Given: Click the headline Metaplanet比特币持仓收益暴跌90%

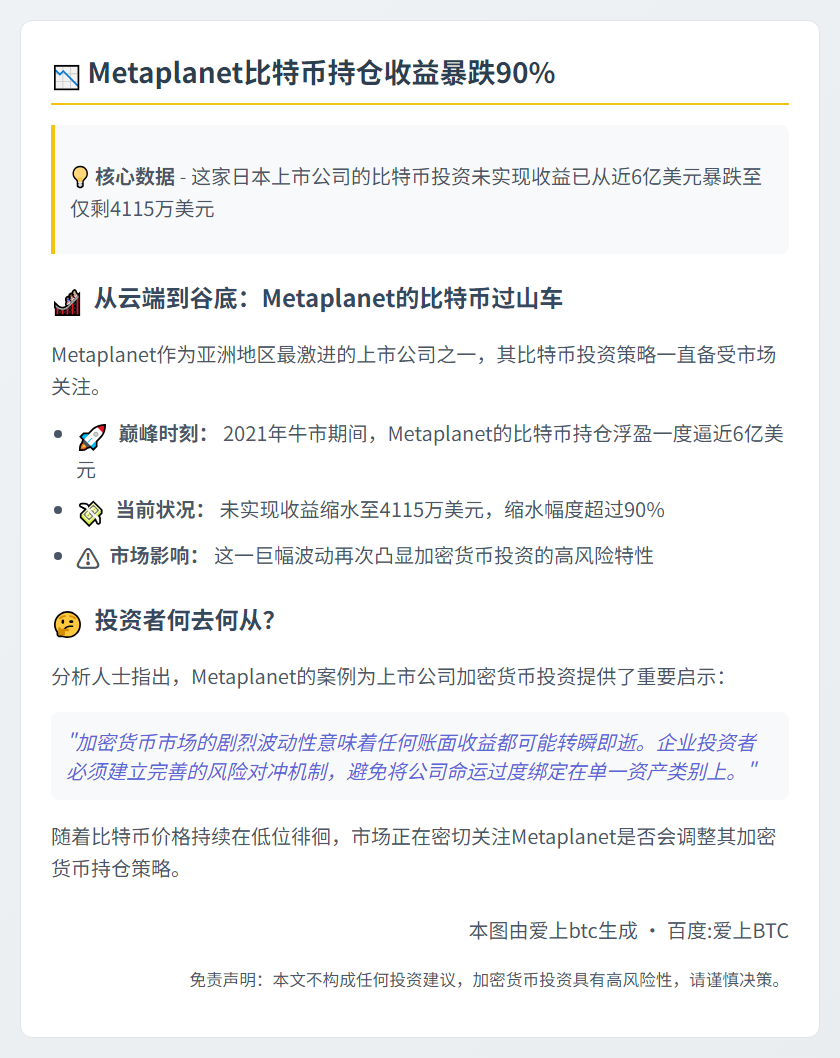Looking at the screenshot, I should pos(321,74).
